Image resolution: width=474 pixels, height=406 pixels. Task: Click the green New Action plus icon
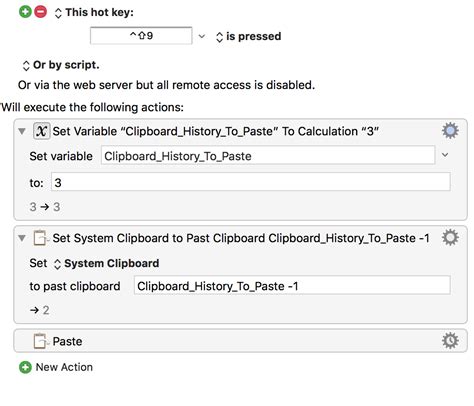pyautogui.click(x=25, y=367)
